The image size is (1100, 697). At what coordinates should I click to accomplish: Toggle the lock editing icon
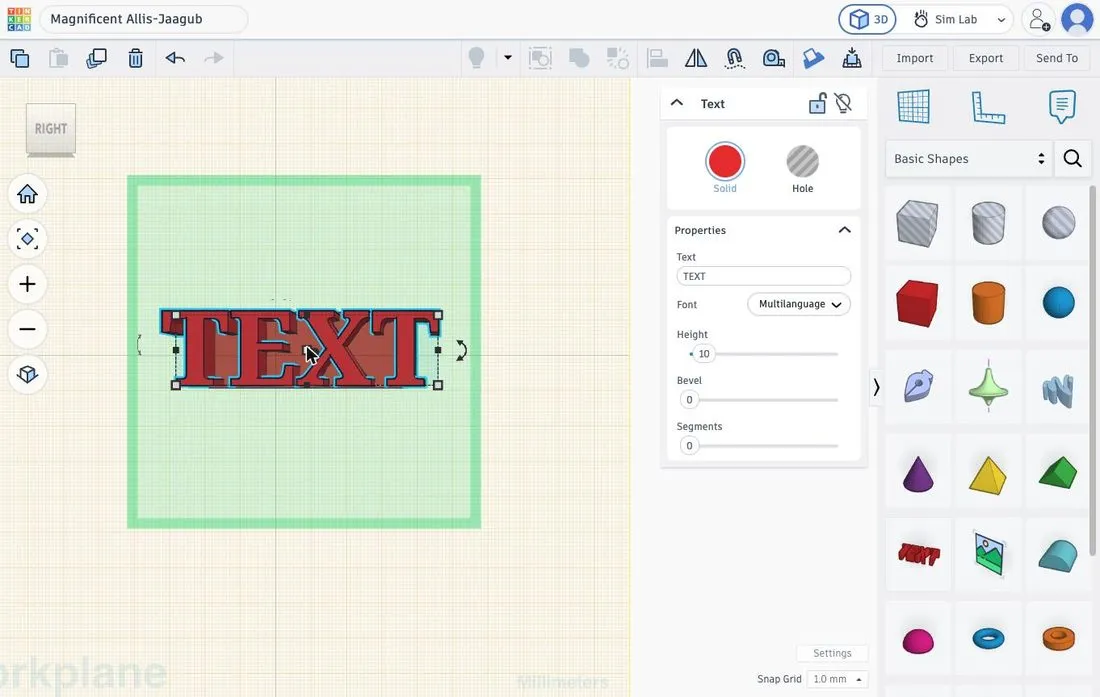coord(817,103)
